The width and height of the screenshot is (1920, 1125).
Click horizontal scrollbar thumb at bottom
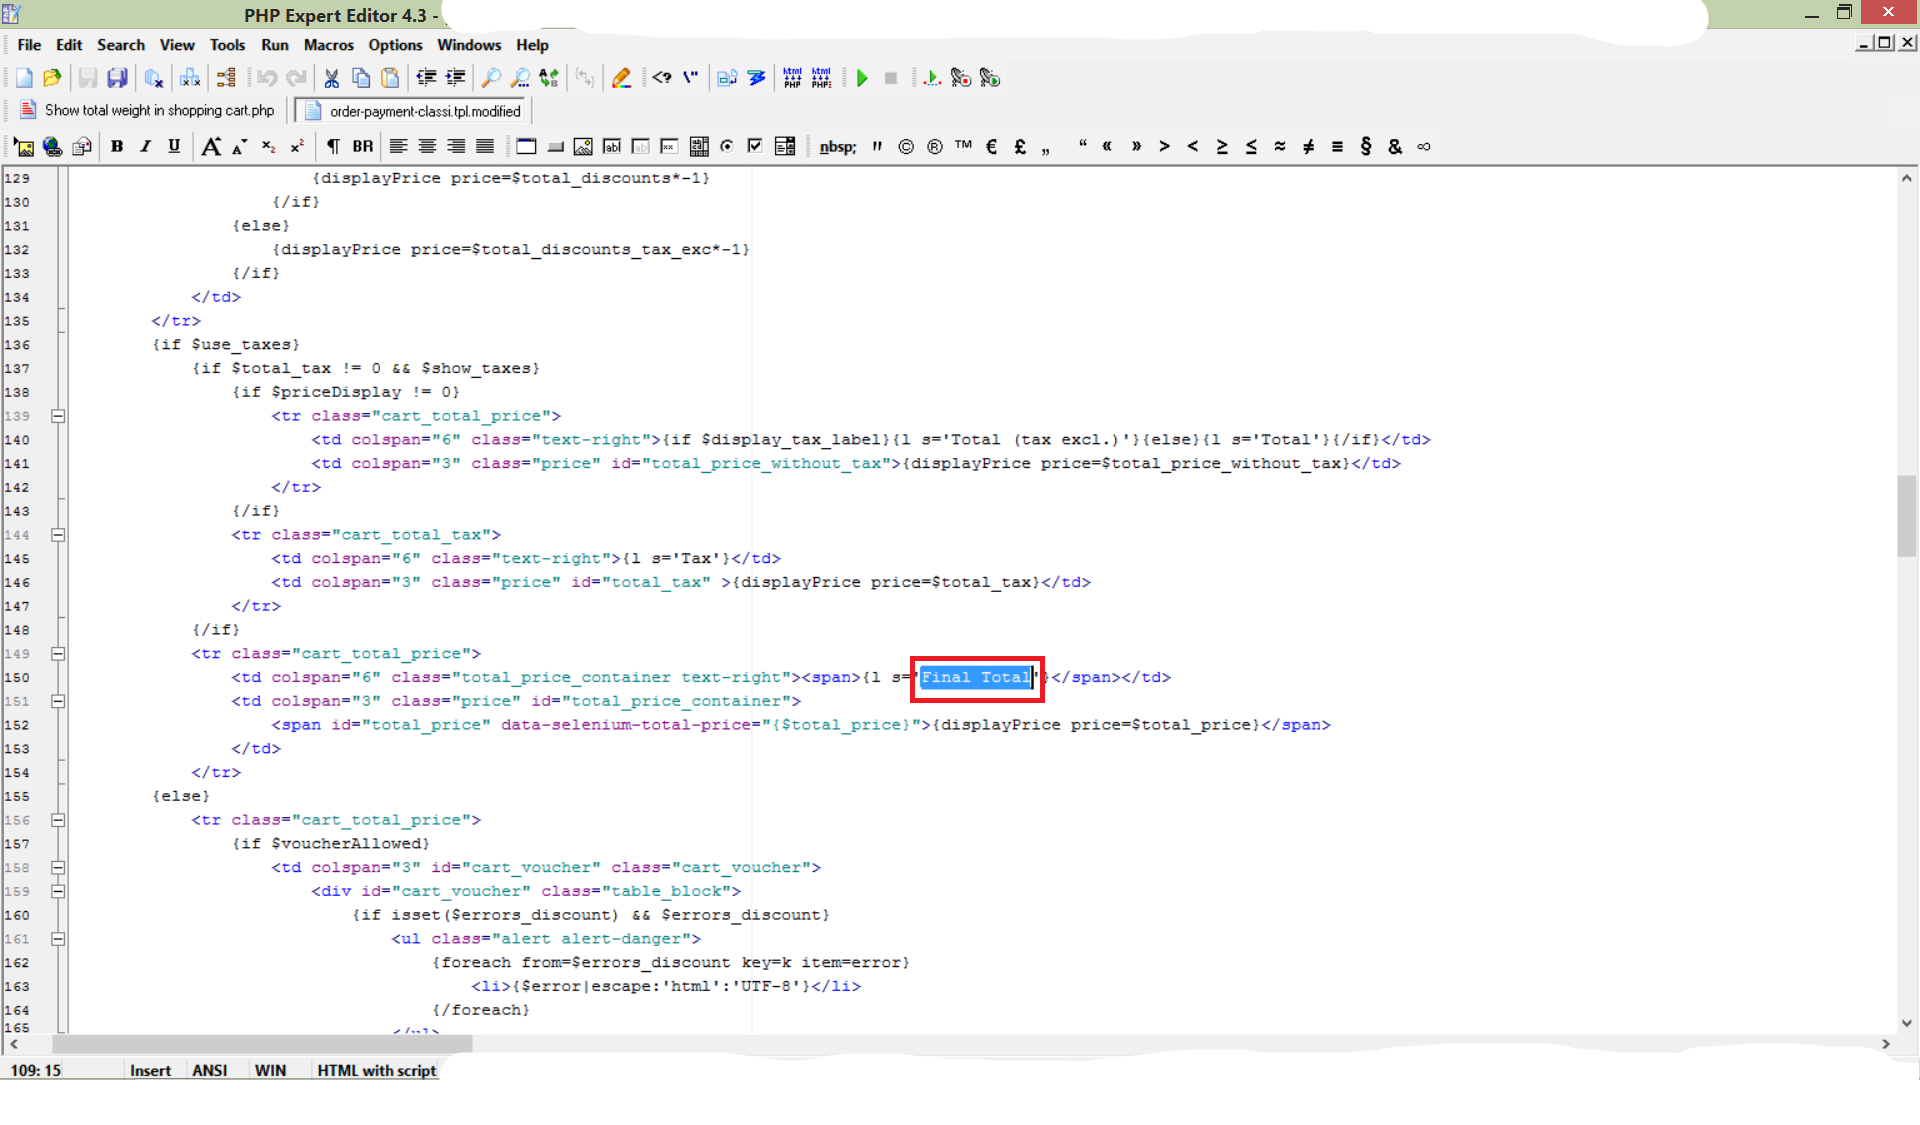262,1044
